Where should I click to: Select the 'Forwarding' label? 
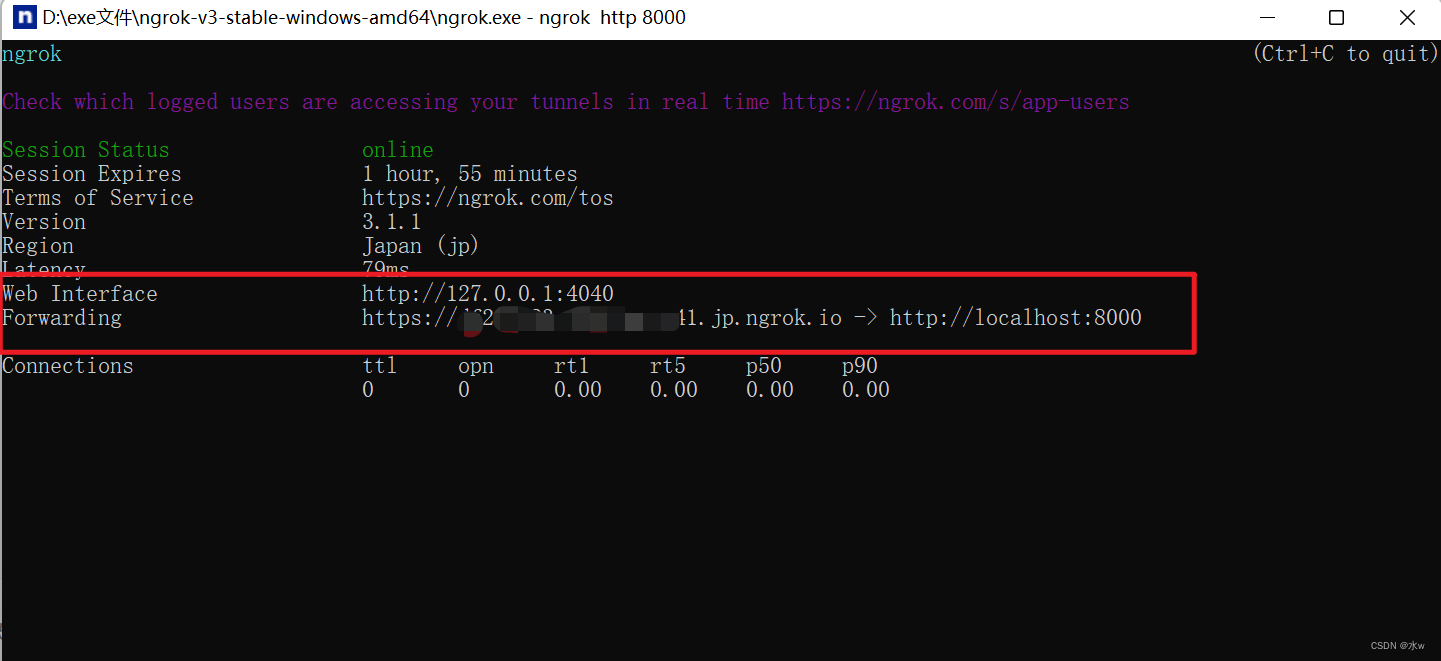coord(62,318)
